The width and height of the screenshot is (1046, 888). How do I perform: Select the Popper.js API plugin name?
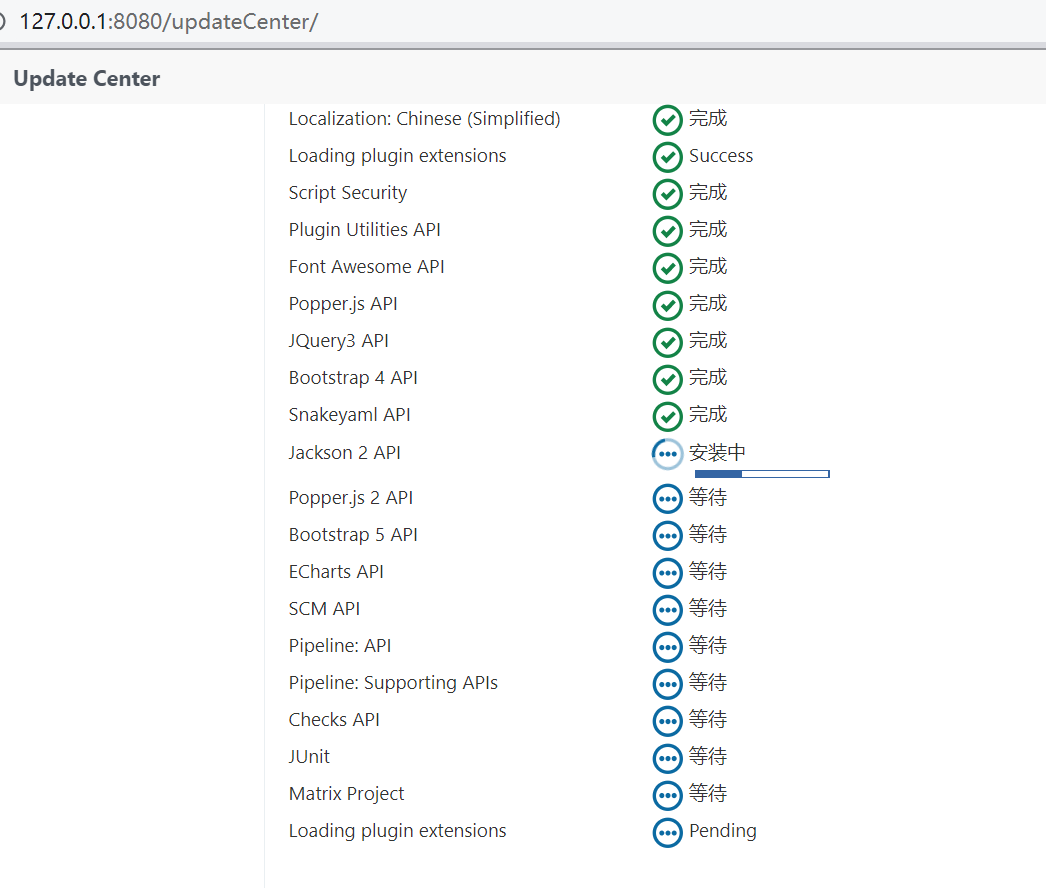(x=343, y=304)
